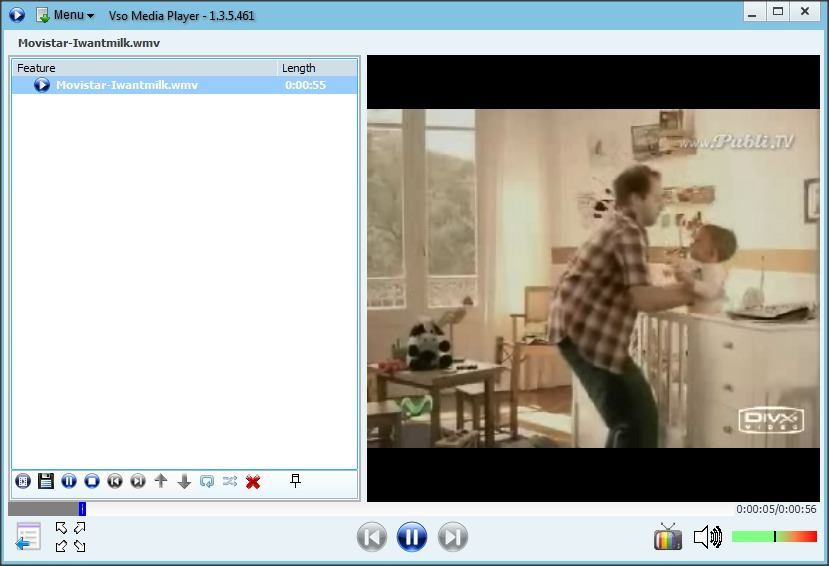The image size is (829, 566).
Task: Minimize the Vso Media Player window
Action: (x=752, y=12)
